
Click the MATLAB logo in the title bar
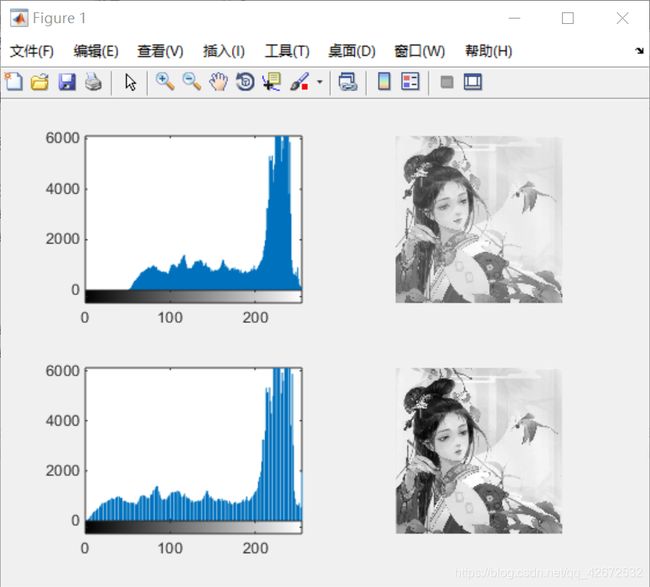19,18
